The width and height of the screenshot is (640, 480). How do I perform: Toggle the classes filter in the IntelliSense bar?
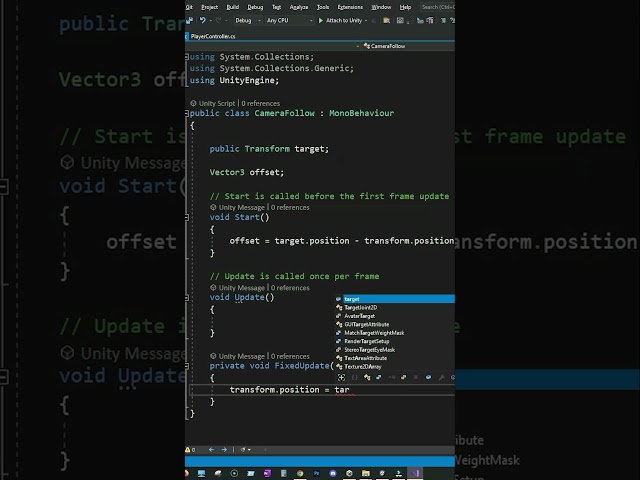tap(367, 378)
